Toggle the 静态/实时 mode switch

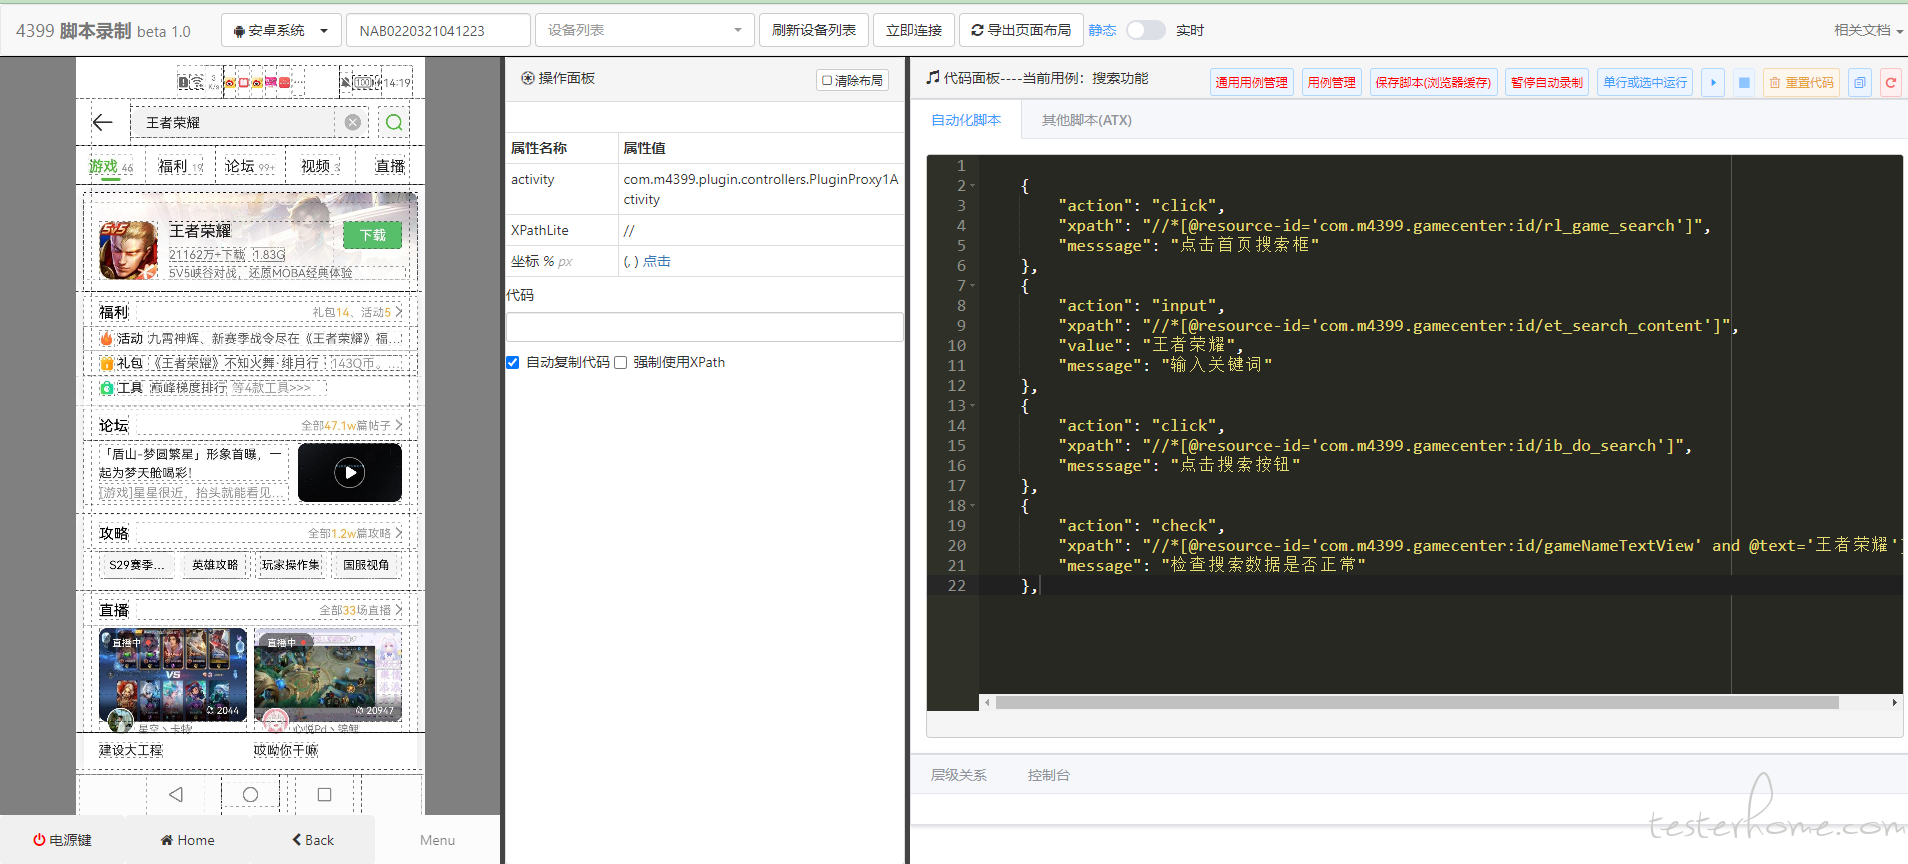1146,30
